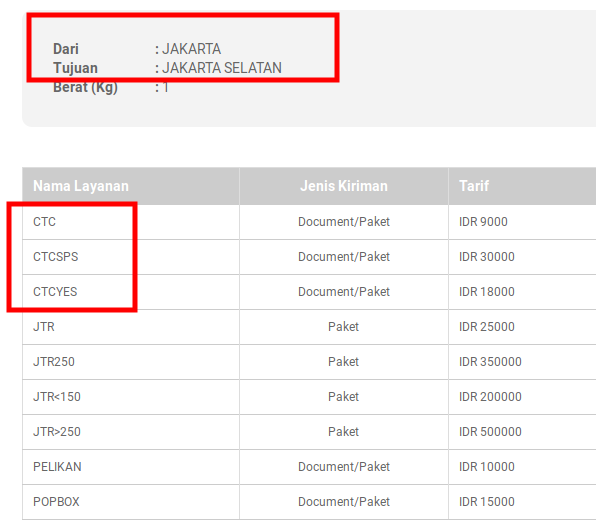Click the JAKARTA SELATAN destination text
Viewport: 596px width, 526px height.
tap(222, 68)
